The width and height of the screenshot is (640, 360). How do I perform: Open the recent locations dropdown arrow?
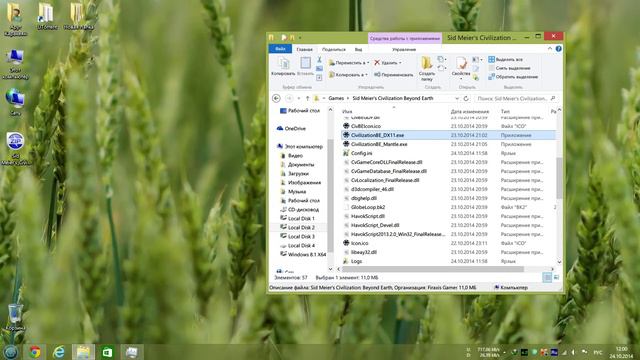pos(299,98)
